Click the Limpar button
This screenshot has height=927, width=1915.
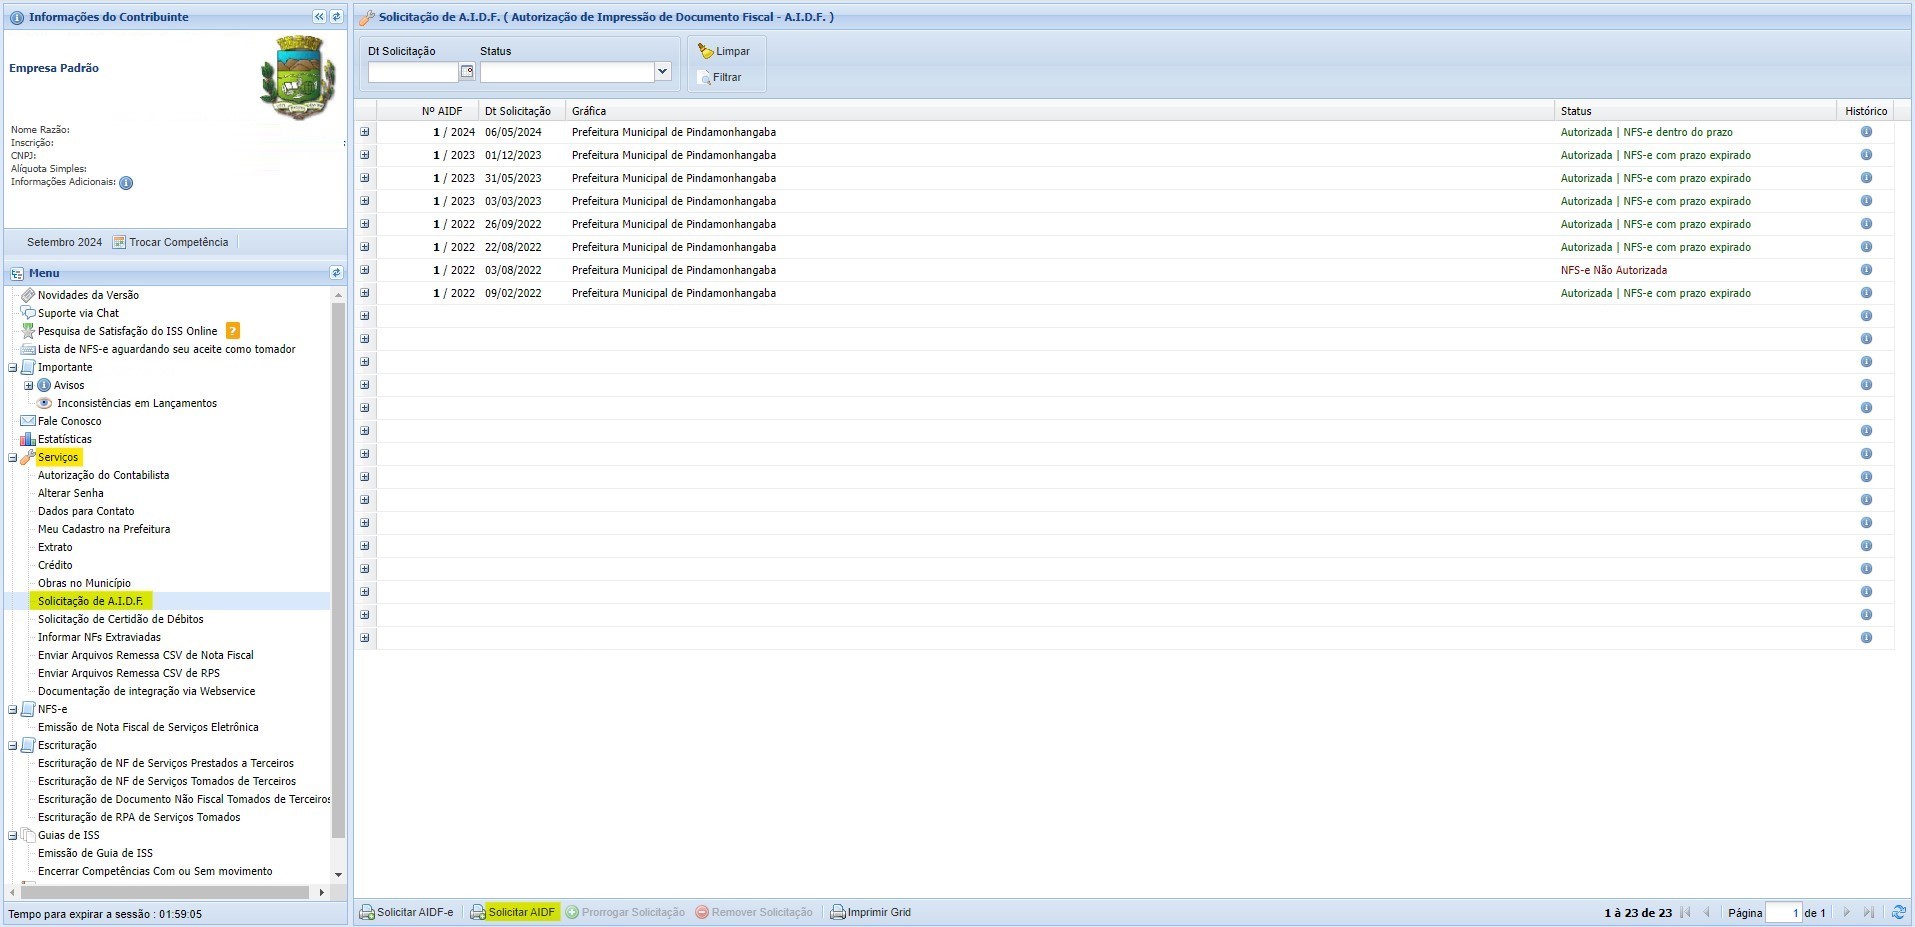click(x=725, y=51)
